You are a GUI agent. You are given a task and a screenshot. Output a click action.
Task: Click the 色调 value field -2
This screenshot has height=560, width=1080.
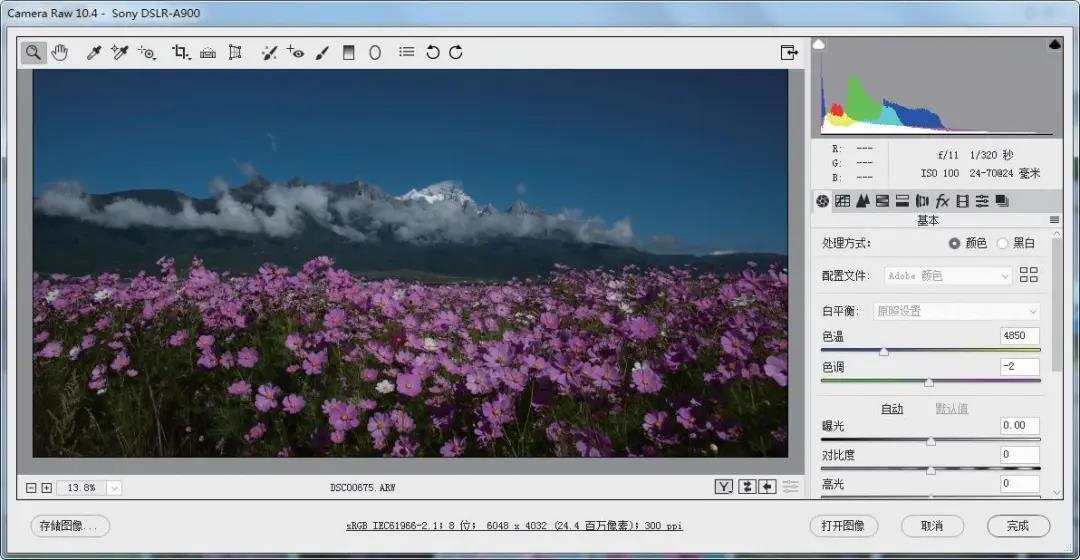(x=1019, y=366)
